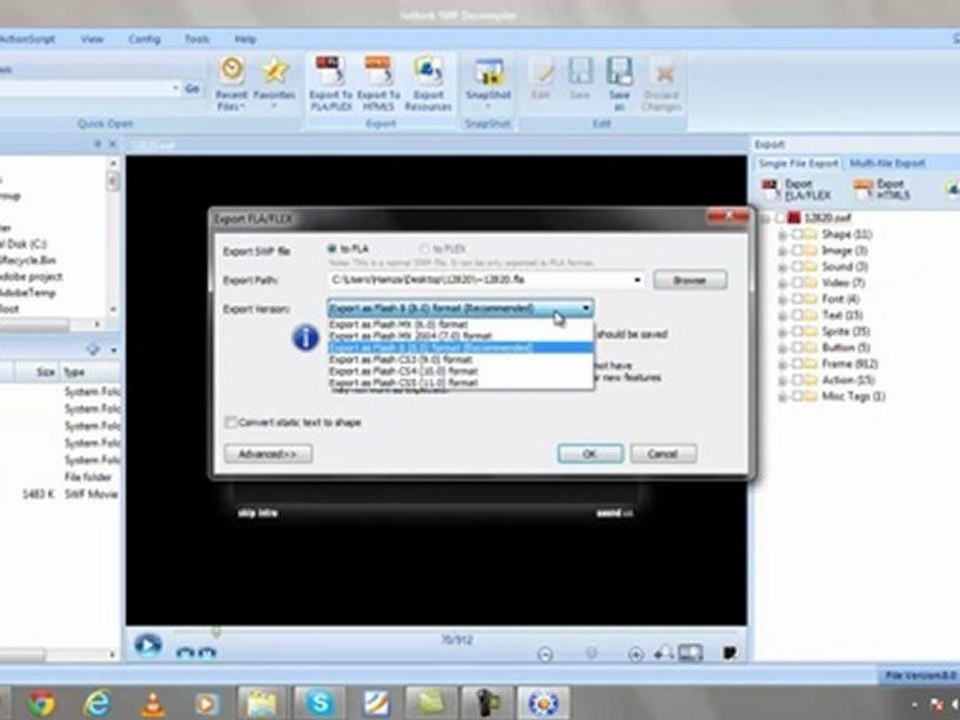The height and width of the screenshot is (720, 960).
Task: Click Export FLA/FLEX in the Export panel
Action: (796, 189)
